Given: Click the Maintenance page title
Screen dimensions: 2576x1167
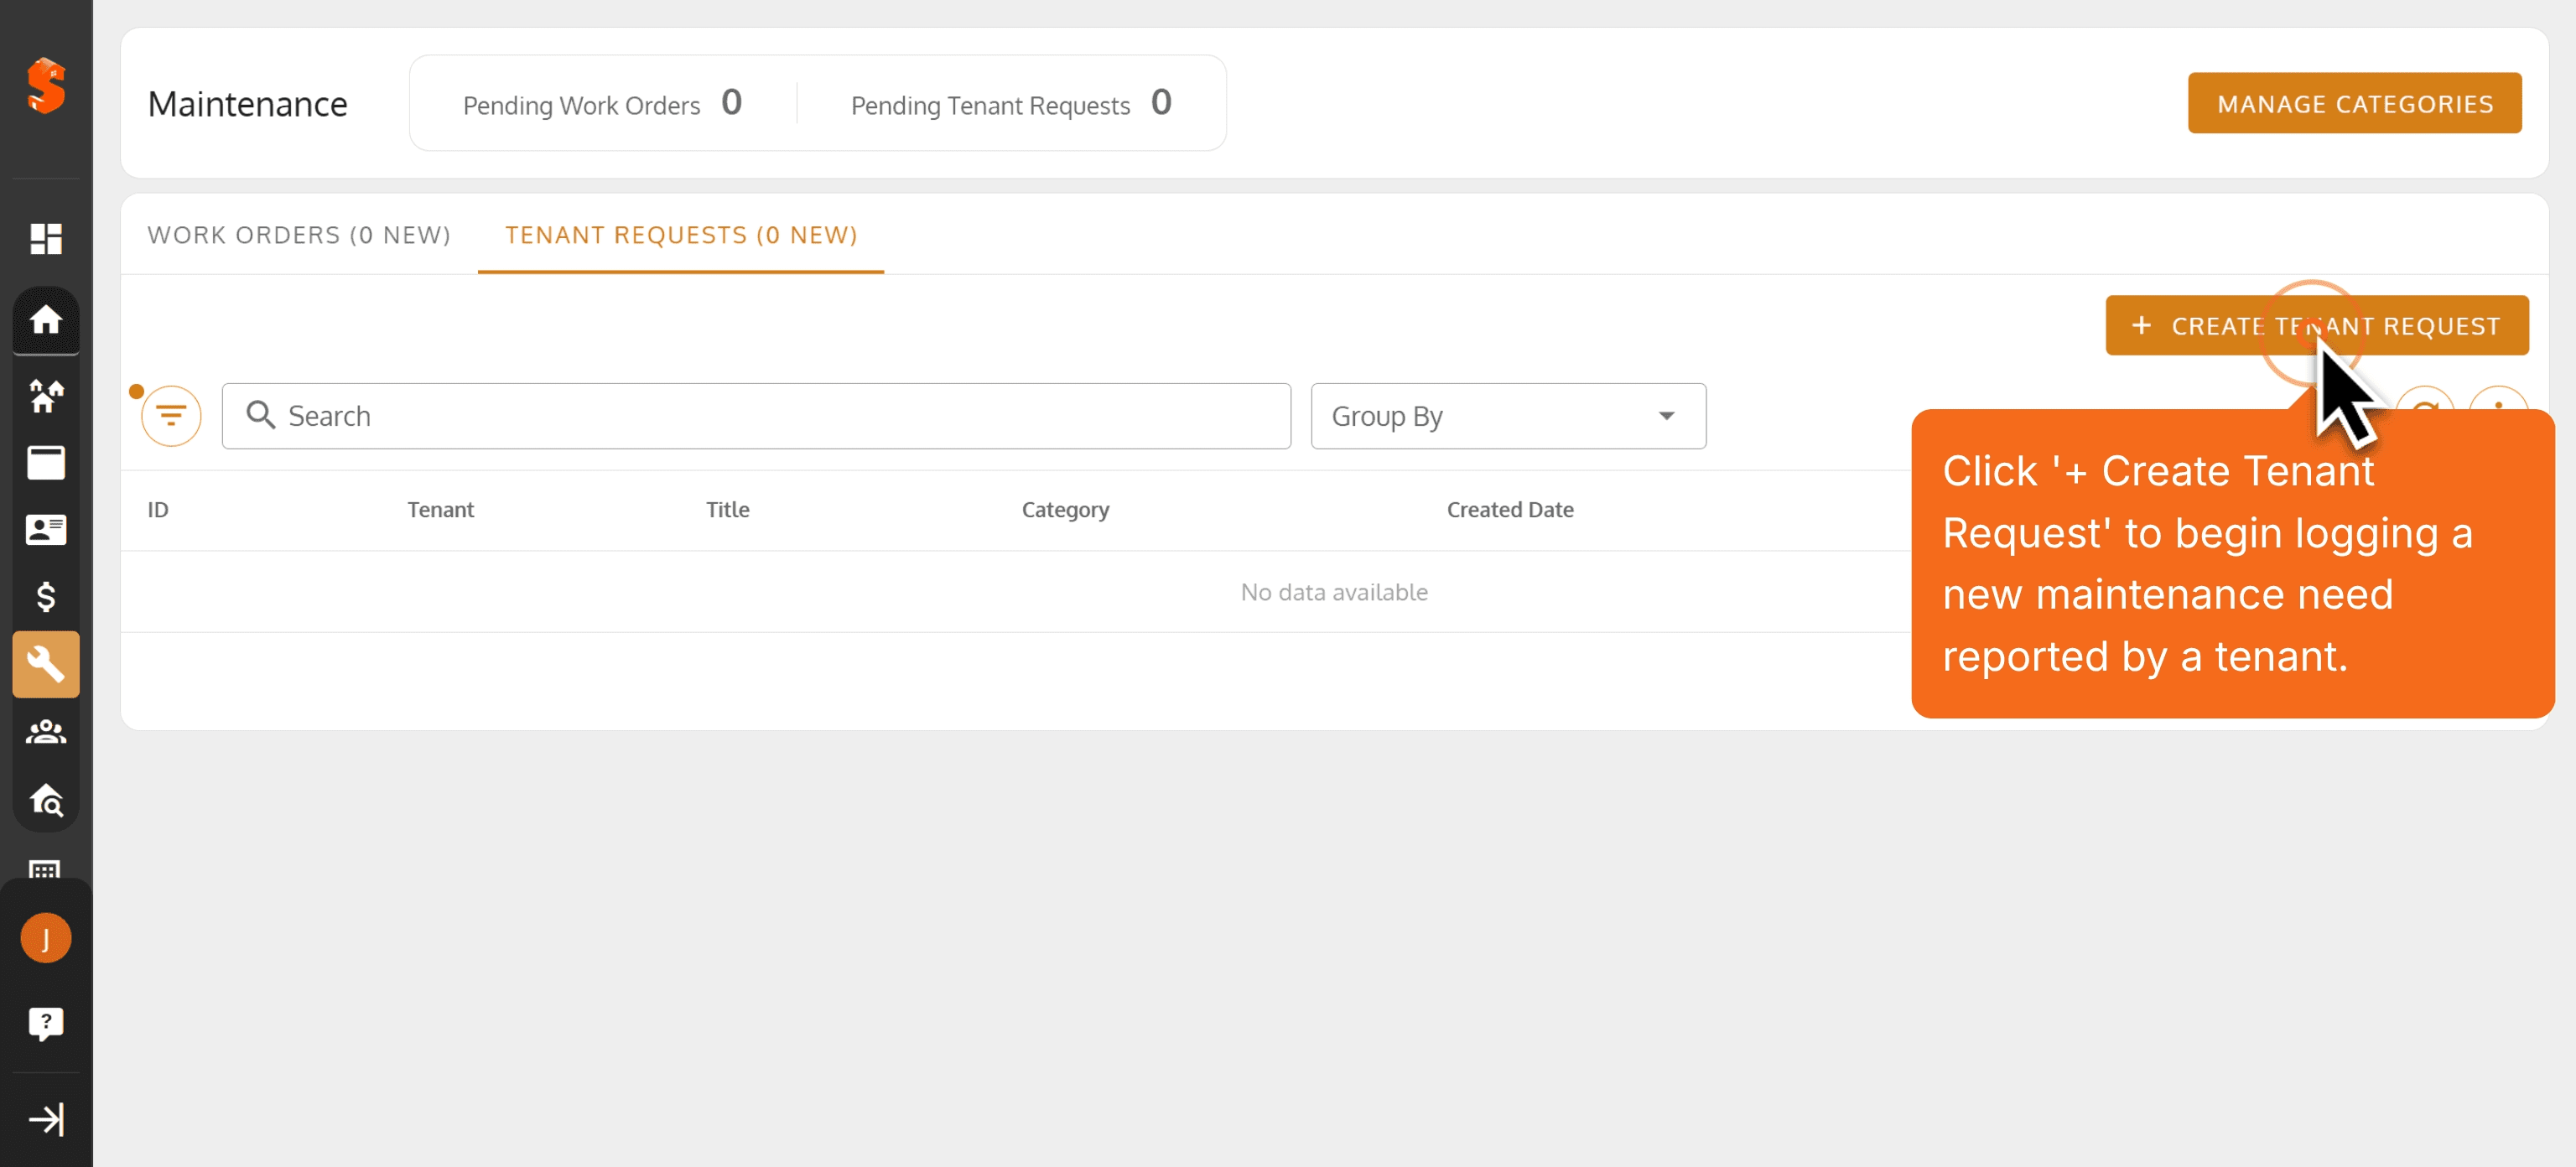Looking at the screenshot, I should 247,104.
